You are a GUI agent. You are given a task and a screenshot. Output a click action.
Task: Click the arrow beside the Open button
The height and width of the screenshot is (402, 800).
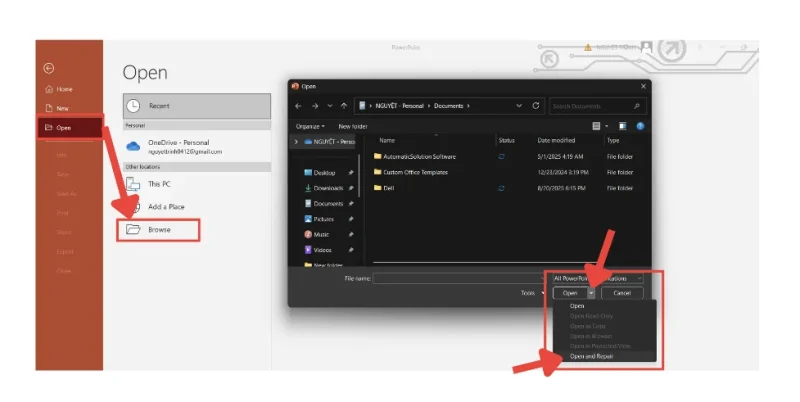(x=591, y=293)
